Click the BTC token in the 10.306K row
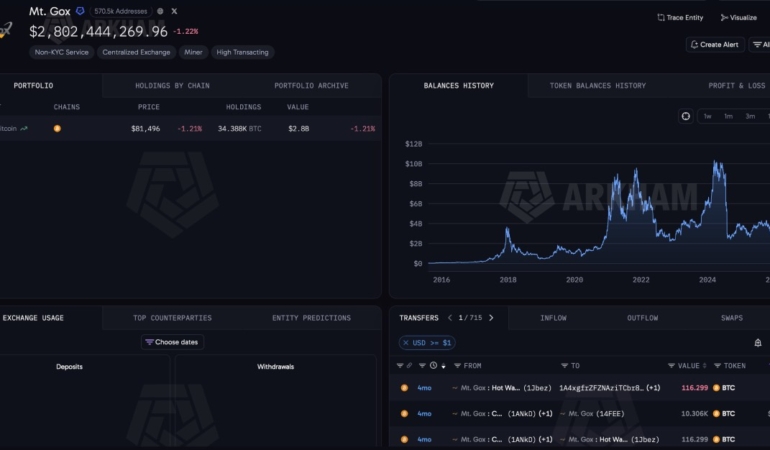Image resolution: width=770 pixels, height=450 pixels. click(x=724, y=414)
